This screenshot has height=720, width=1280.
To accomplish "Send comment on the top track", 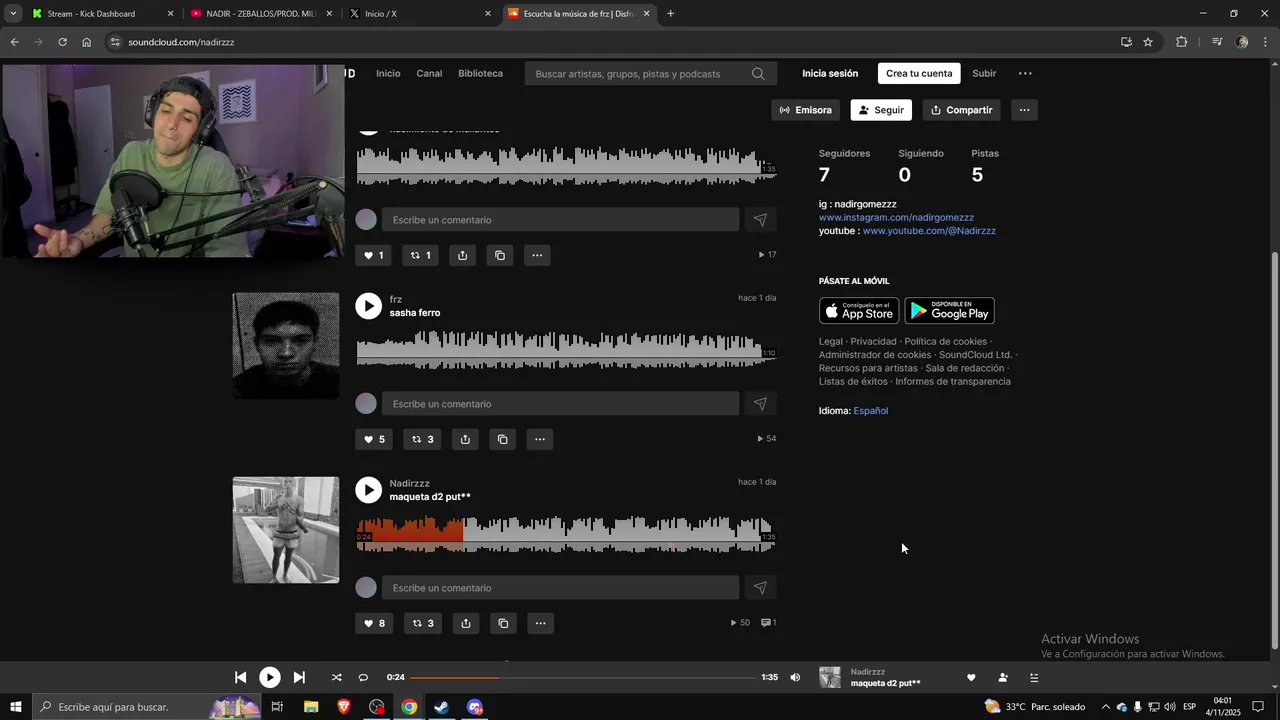I will click(760, 220).
